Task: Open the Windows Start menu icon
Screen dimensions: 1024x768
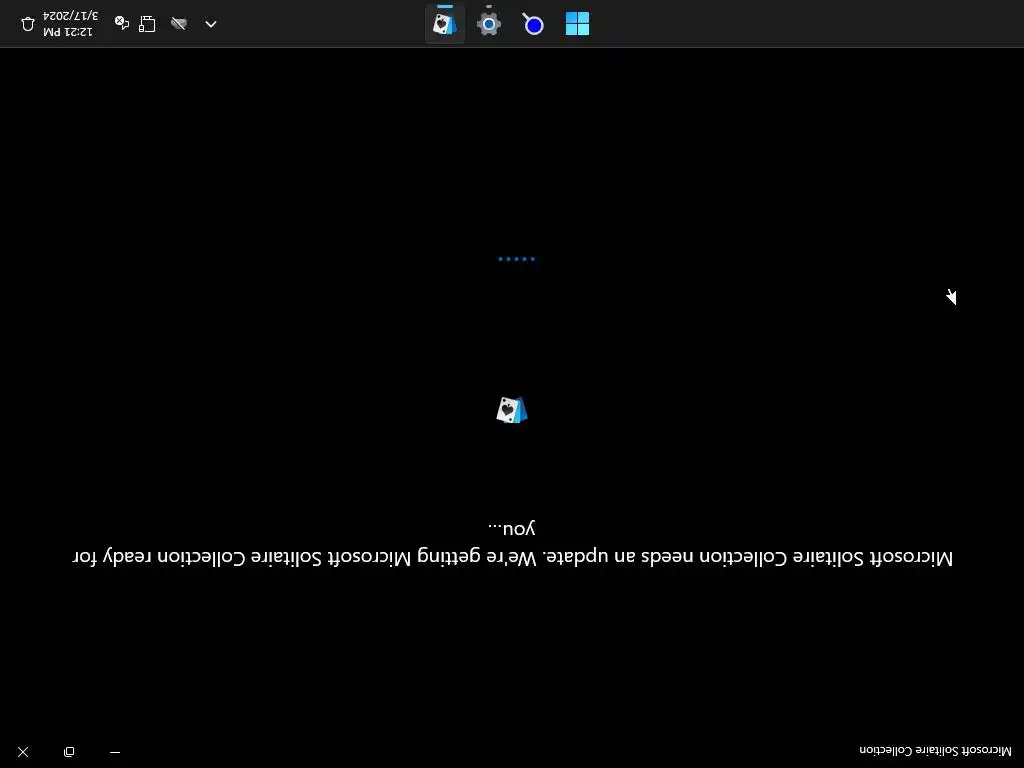Action: (577, 24)
